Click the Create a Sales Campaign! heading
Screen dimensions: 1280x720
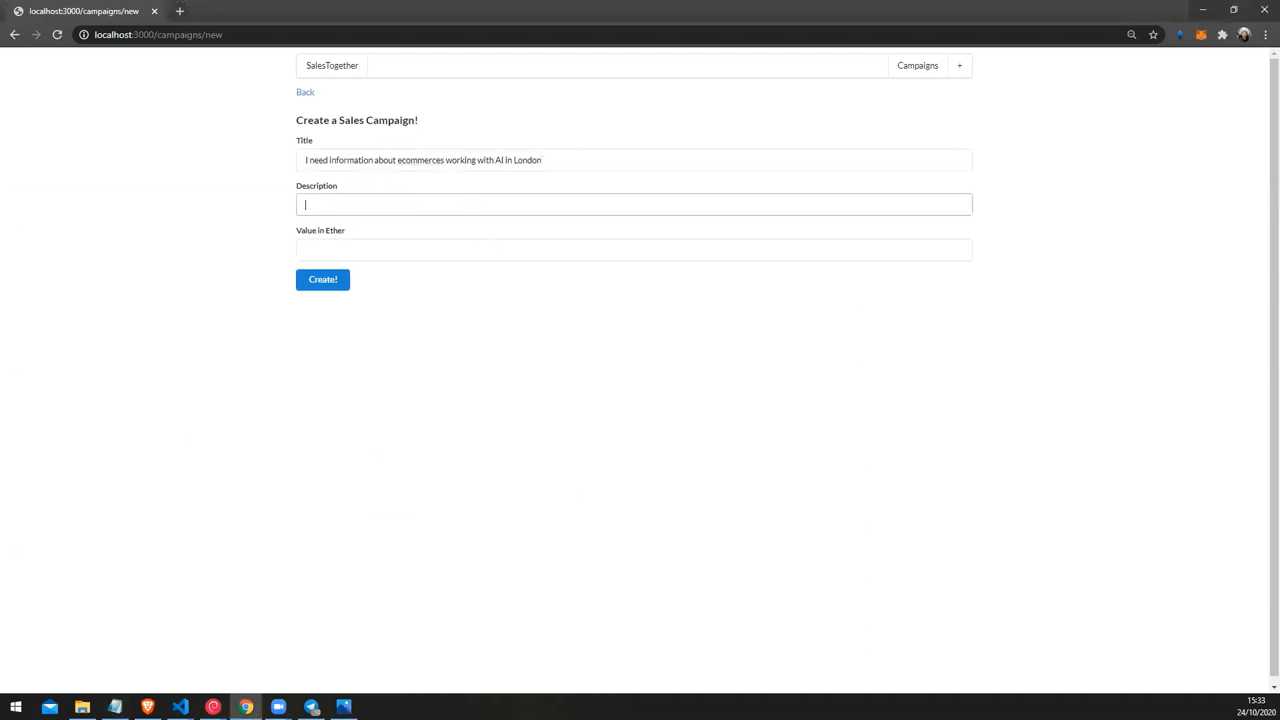(x=357, y=120)
